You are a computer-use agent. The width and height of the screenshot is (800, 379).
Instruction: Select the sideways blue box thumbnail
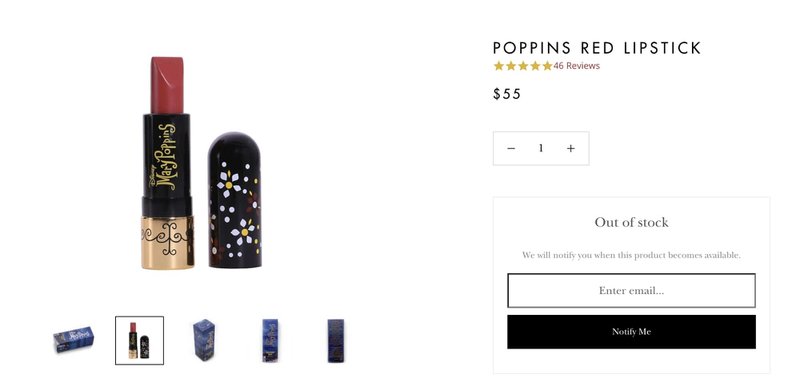pos(73,340)
